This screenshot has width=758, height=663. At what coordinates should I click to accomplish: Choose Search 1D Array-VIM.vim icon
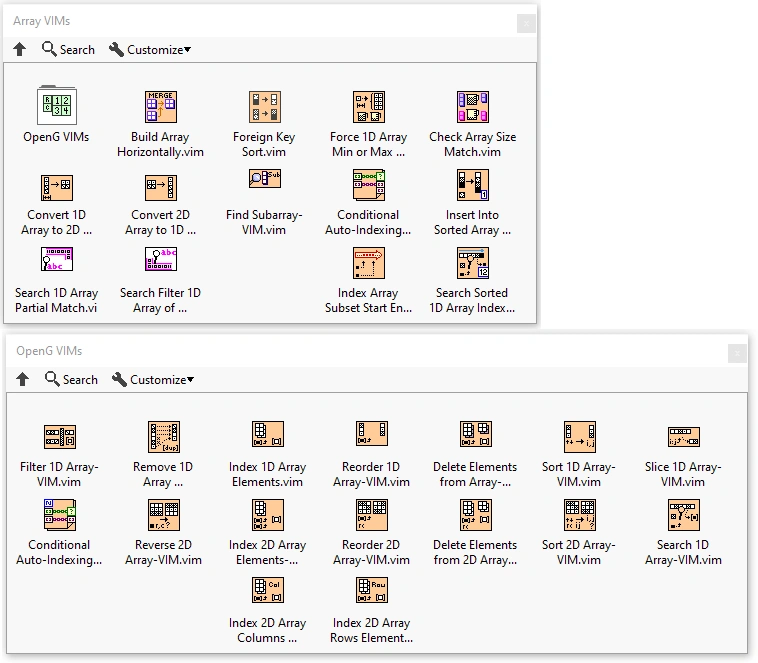coord(684,515)
